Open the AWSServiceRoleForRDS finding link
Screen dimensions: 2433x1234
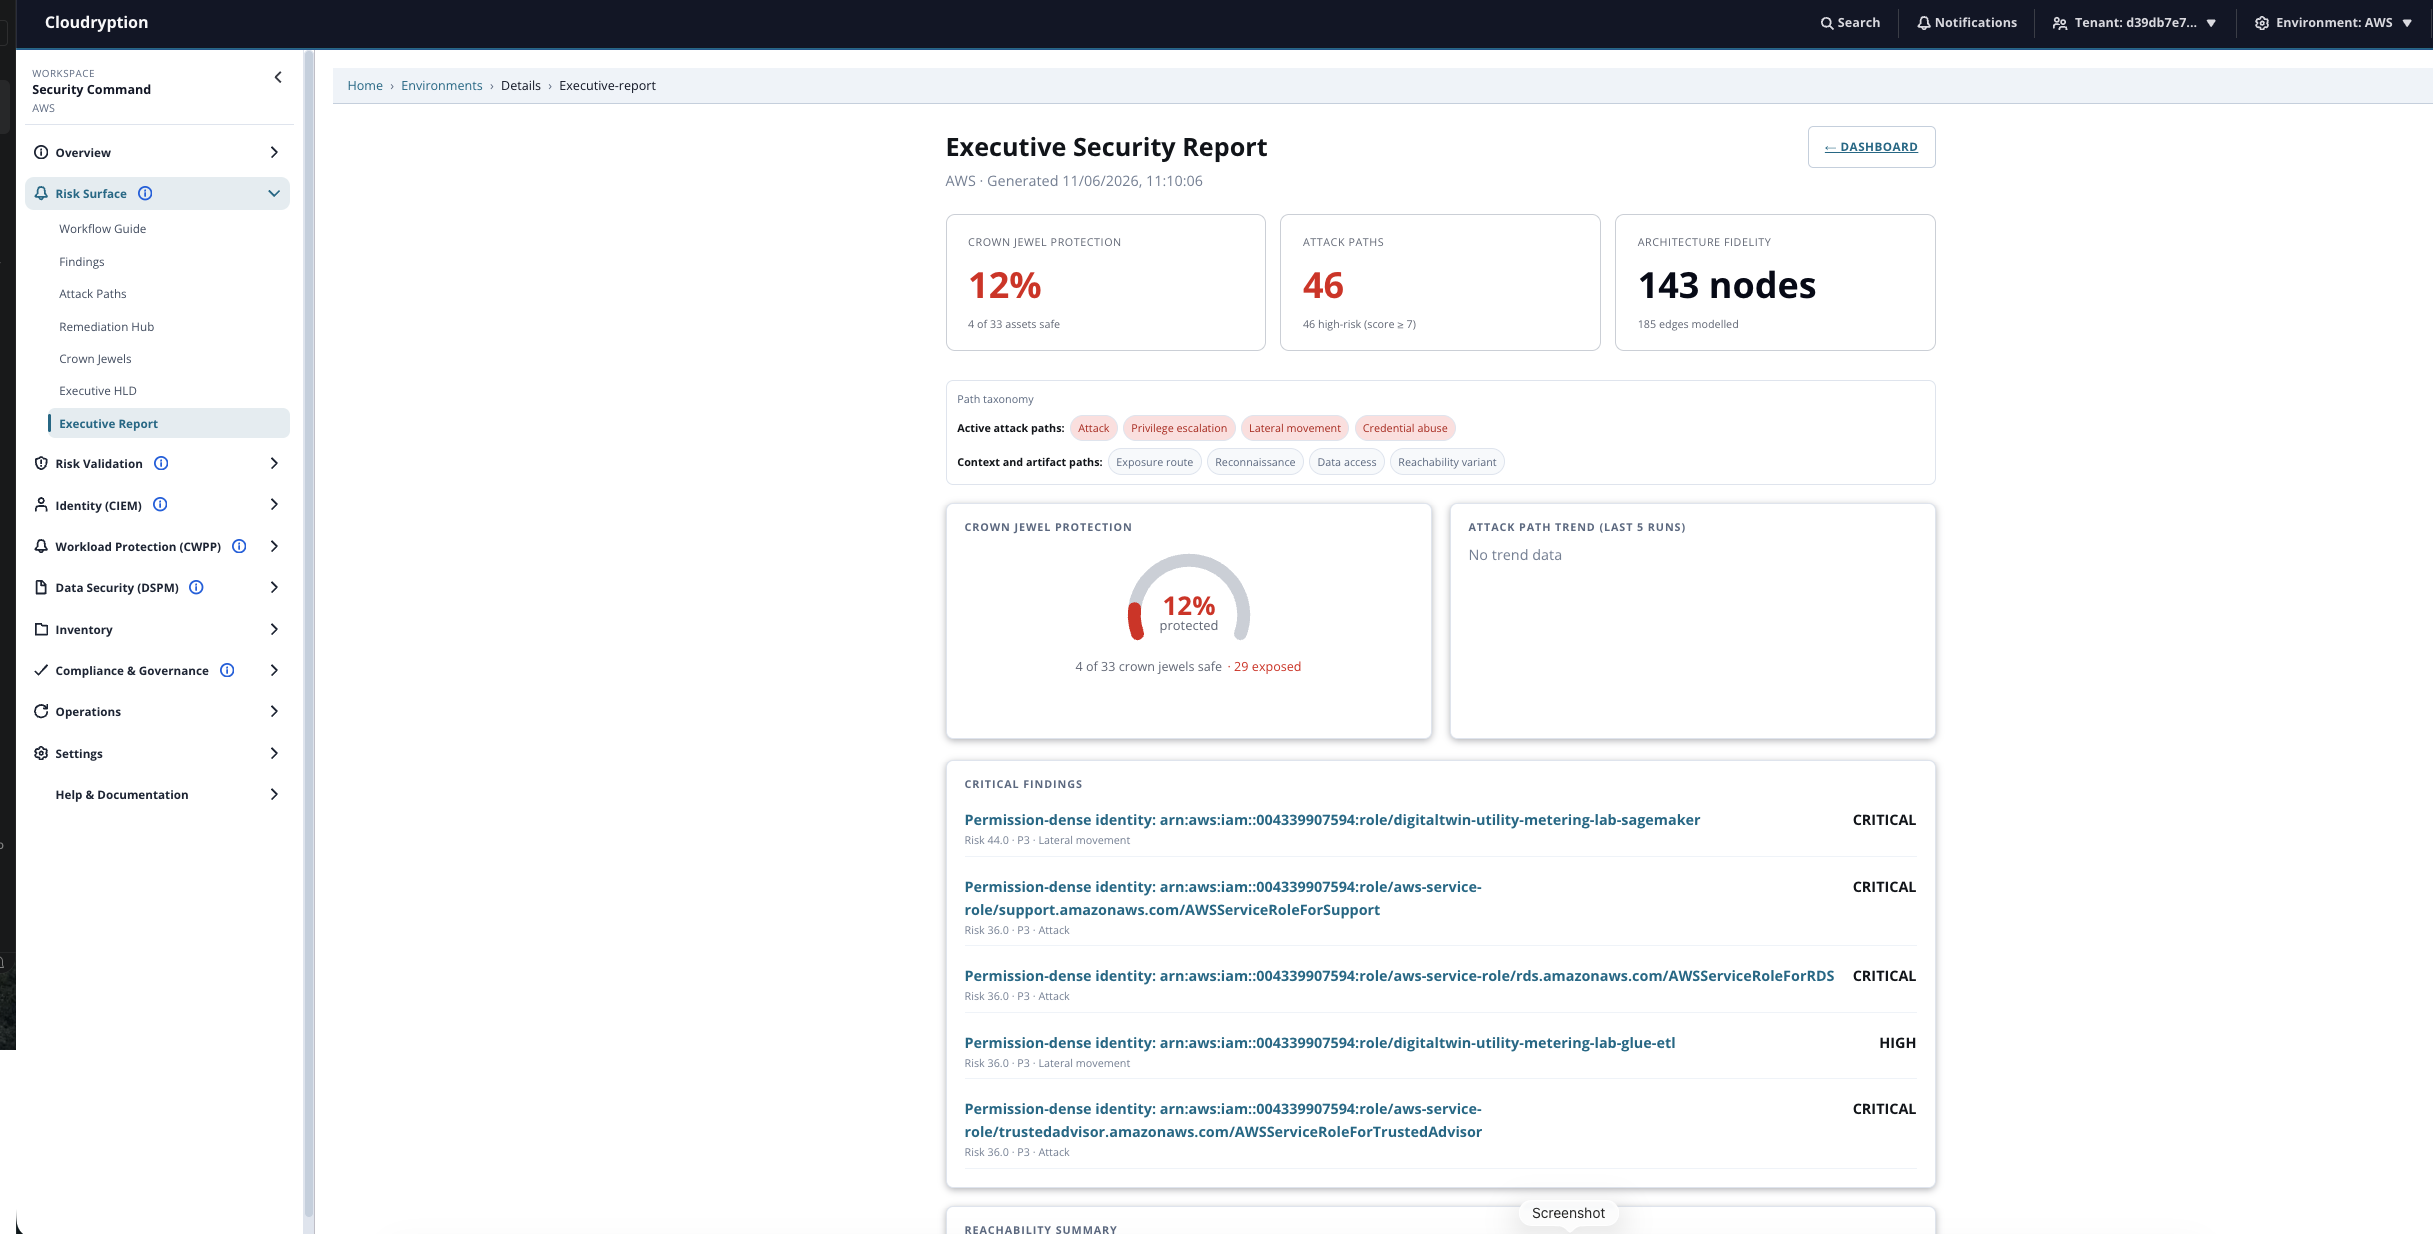click(x=1399, y=976)
